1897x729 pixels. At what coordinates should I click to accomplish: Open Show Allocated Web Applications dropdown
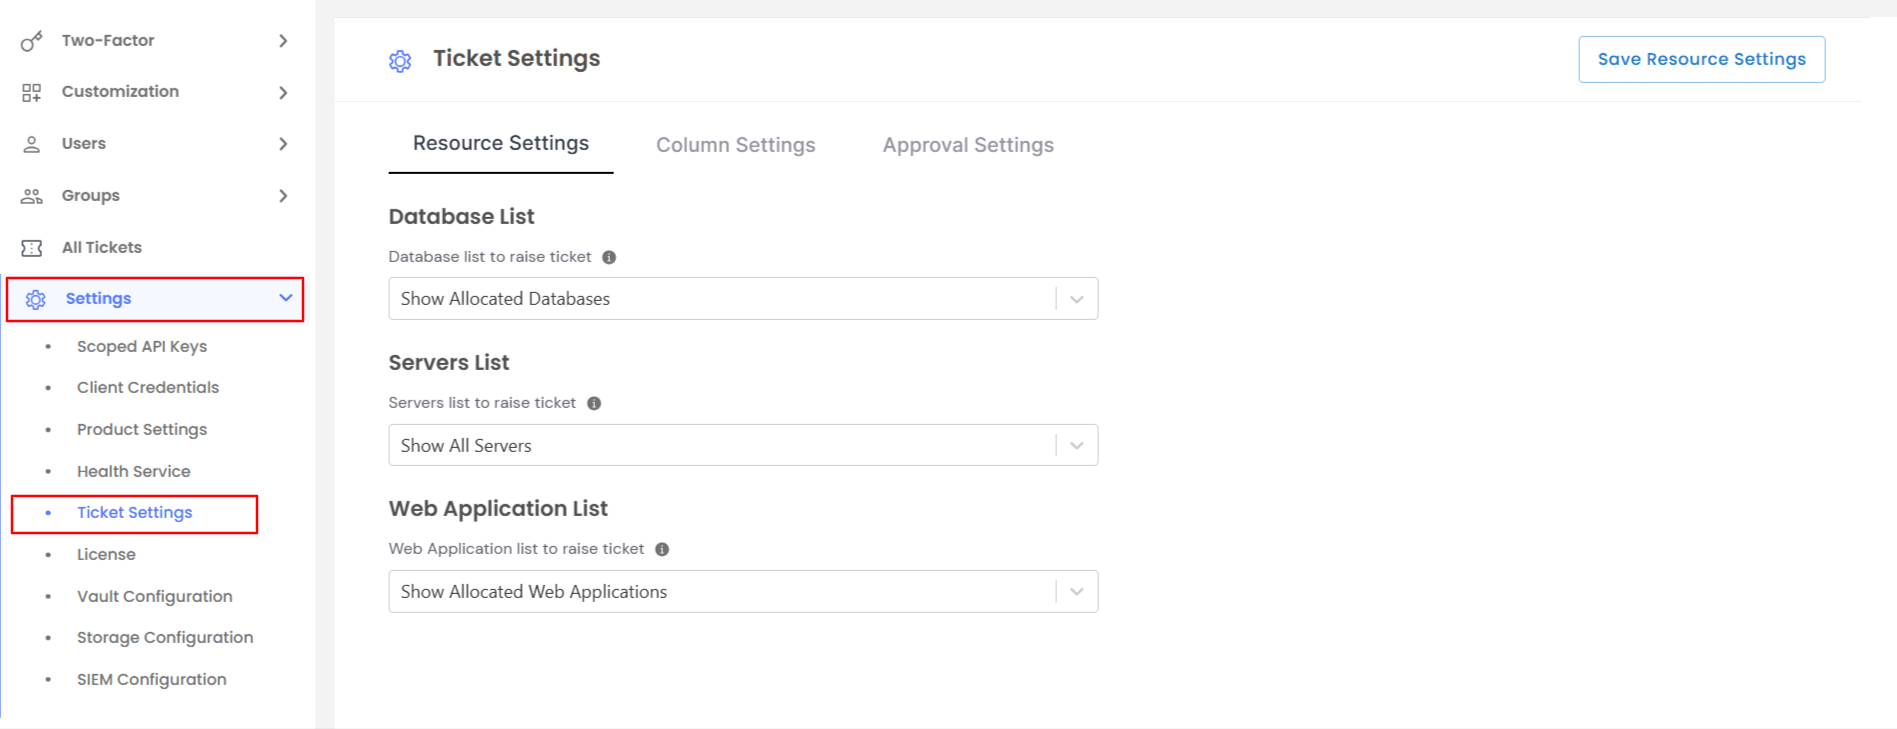(742, 592)
